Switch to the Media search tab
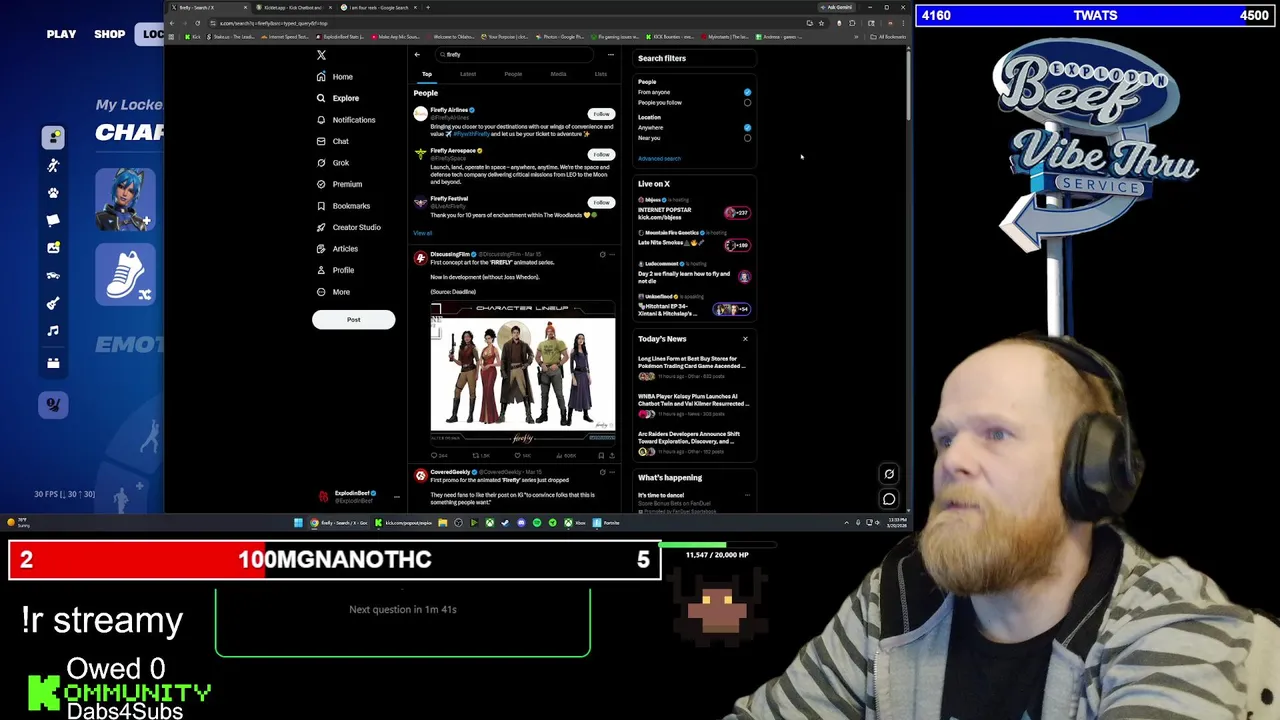 tap(558, 74)
